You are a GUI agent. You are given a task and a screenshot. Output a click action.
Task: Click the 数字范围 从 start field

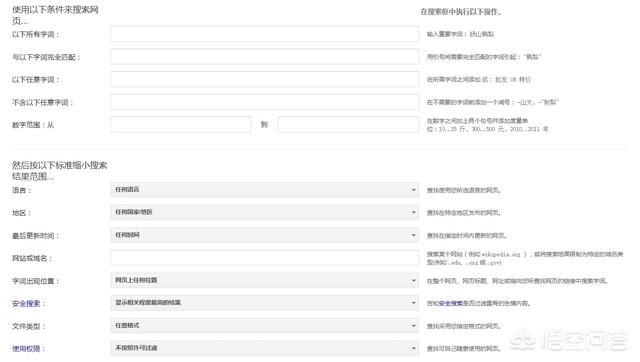coord(181,124)
